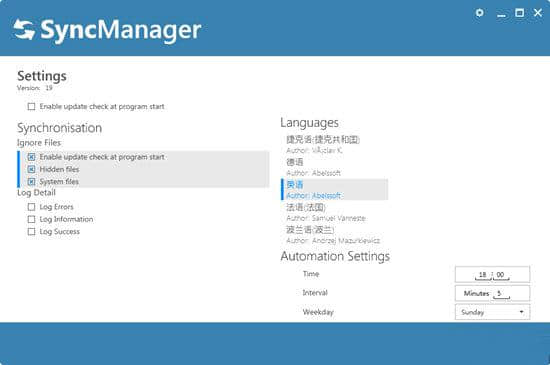Image resolution: width=550 pixels, height=365 pixels.
Task: Tick the Log Information checkbox
Action: [32, 219]
